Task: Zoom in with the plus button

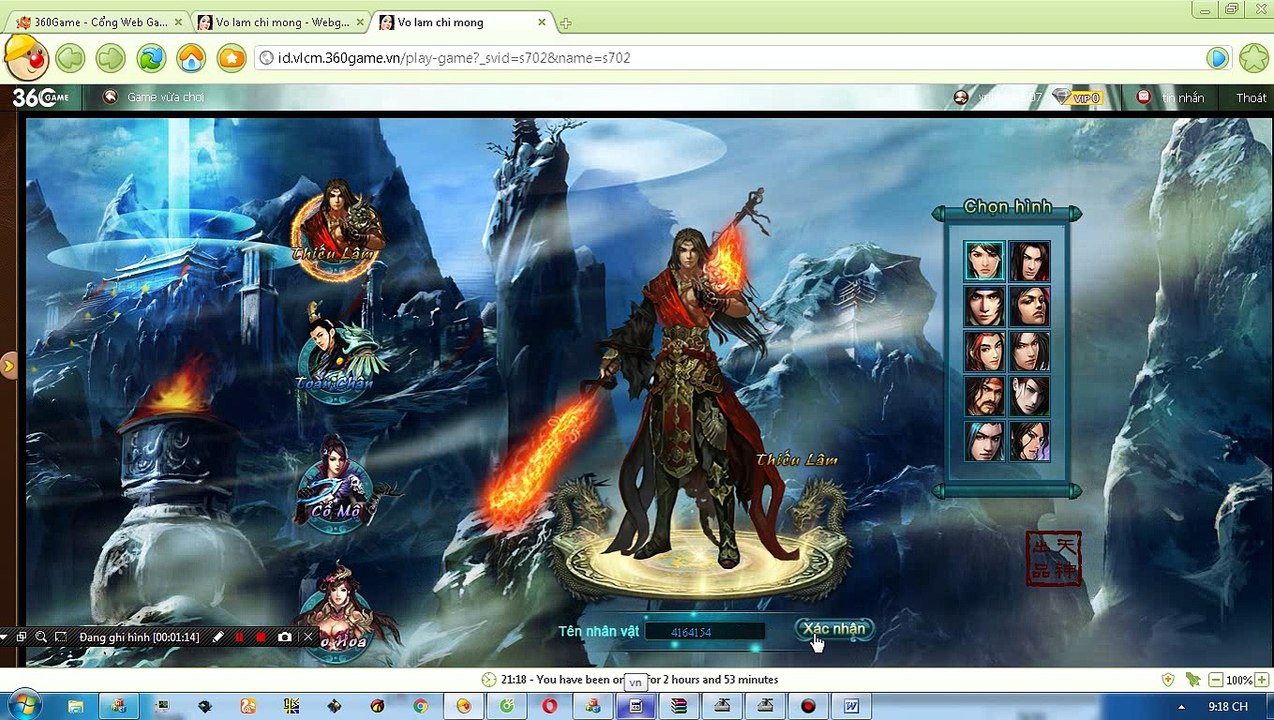Action: tap(1262, 680)
